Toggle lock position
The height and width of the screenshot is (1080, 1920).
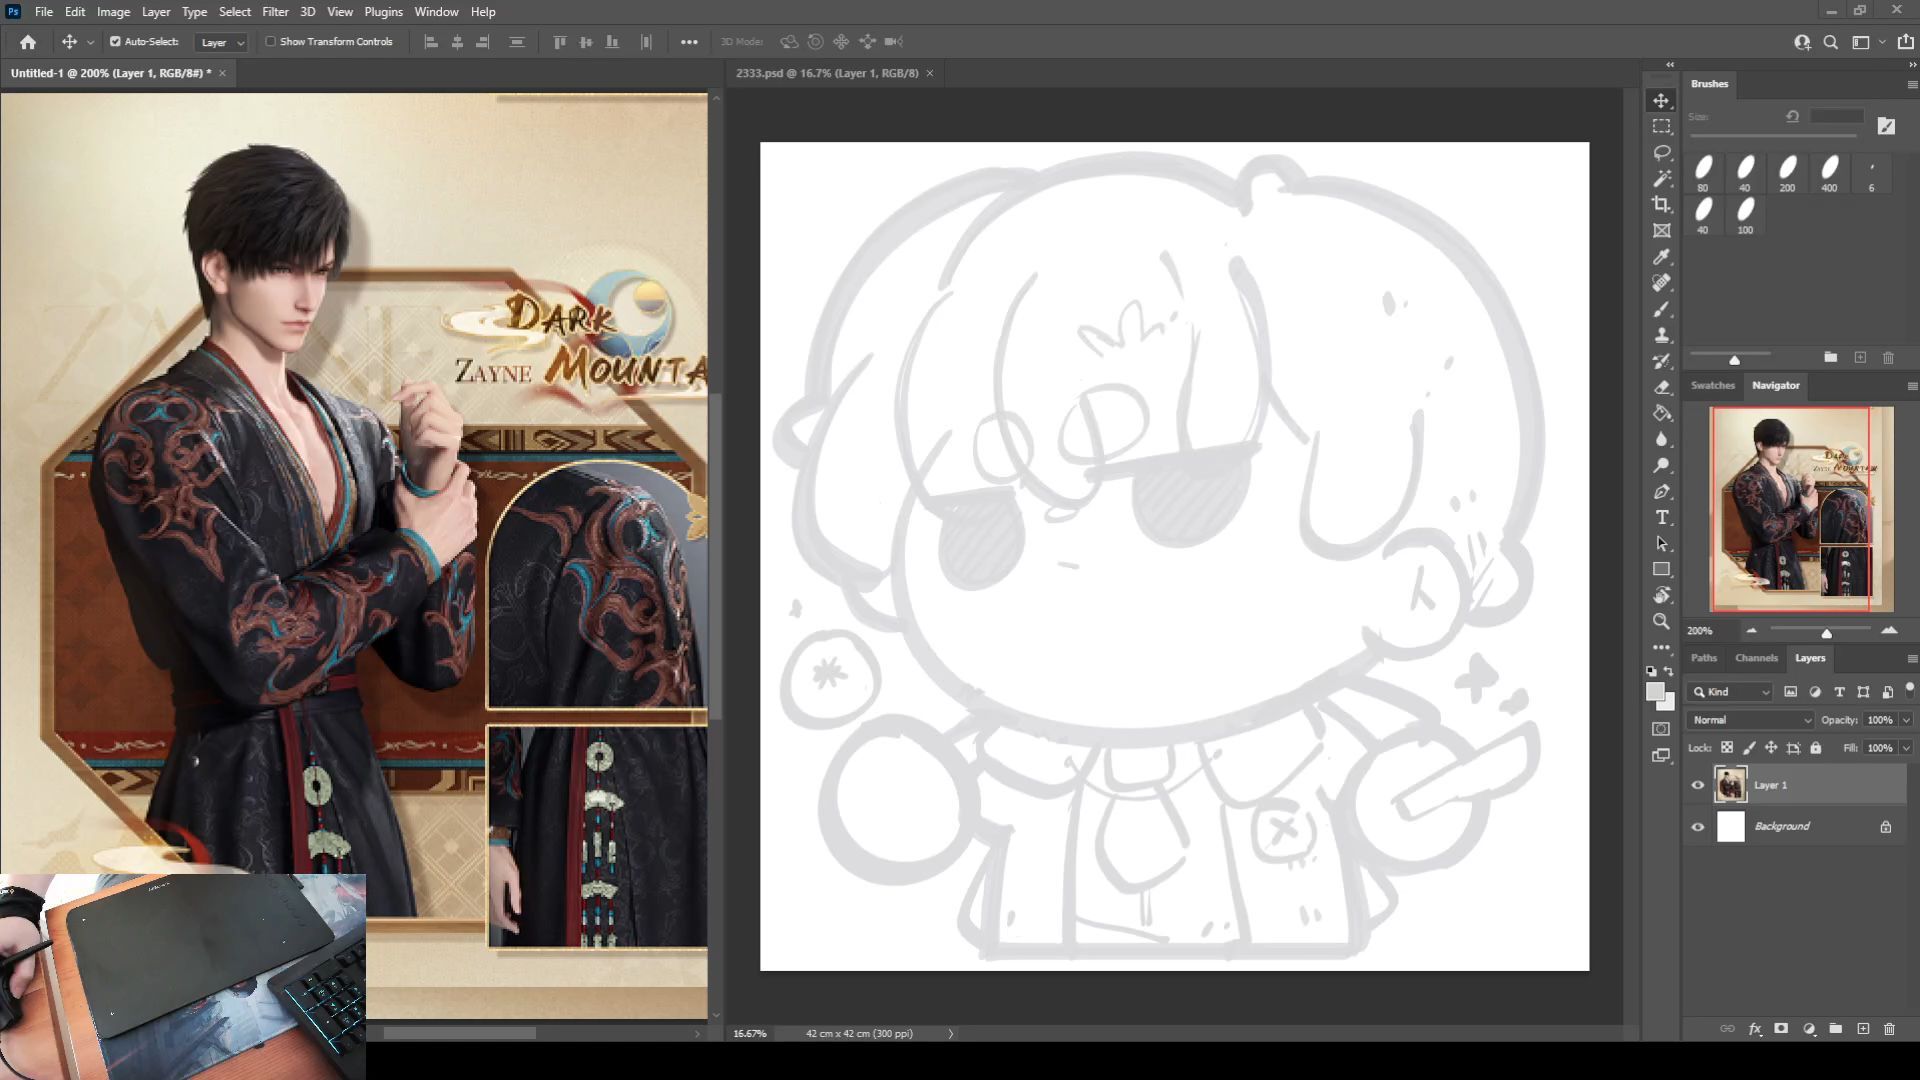[1770, 748]
